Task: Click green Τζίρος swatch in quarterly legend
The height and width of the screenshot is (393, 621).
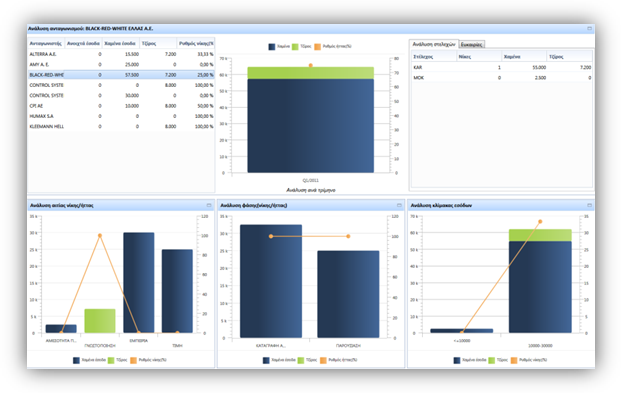Action: pos(295,47)
